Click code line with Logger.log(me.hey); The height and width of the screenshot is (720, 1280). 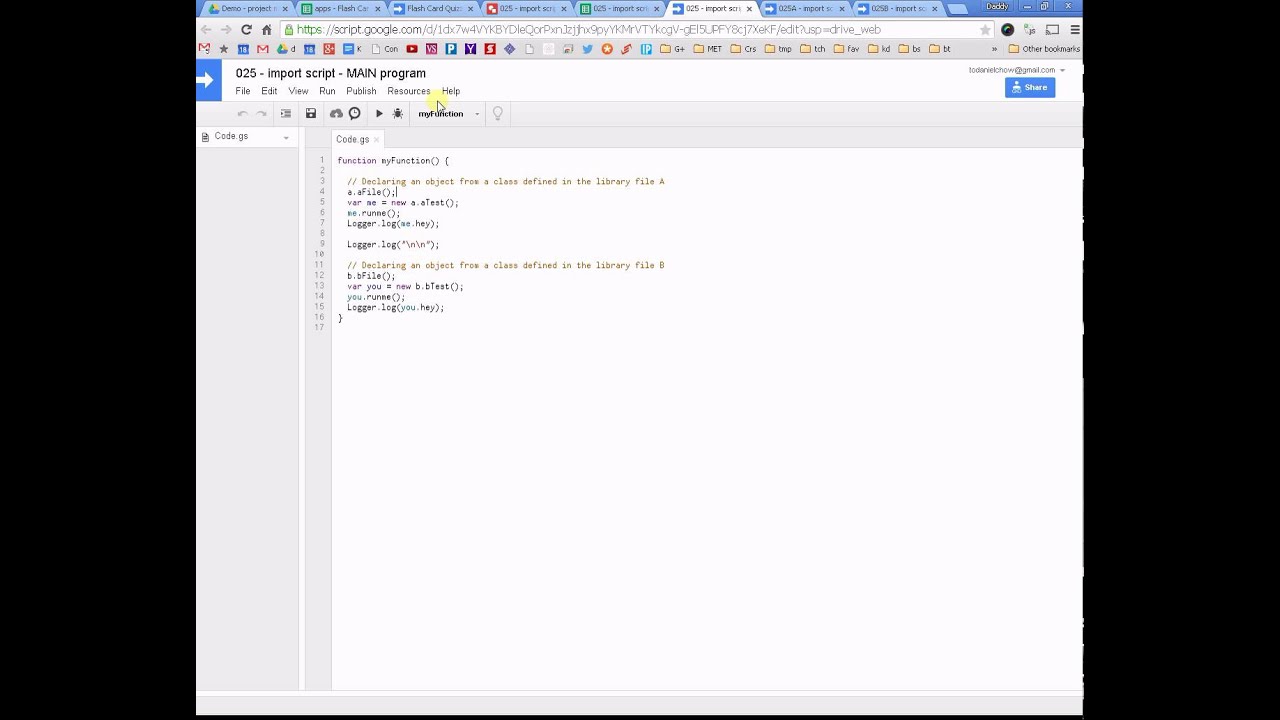click(393, 224)
